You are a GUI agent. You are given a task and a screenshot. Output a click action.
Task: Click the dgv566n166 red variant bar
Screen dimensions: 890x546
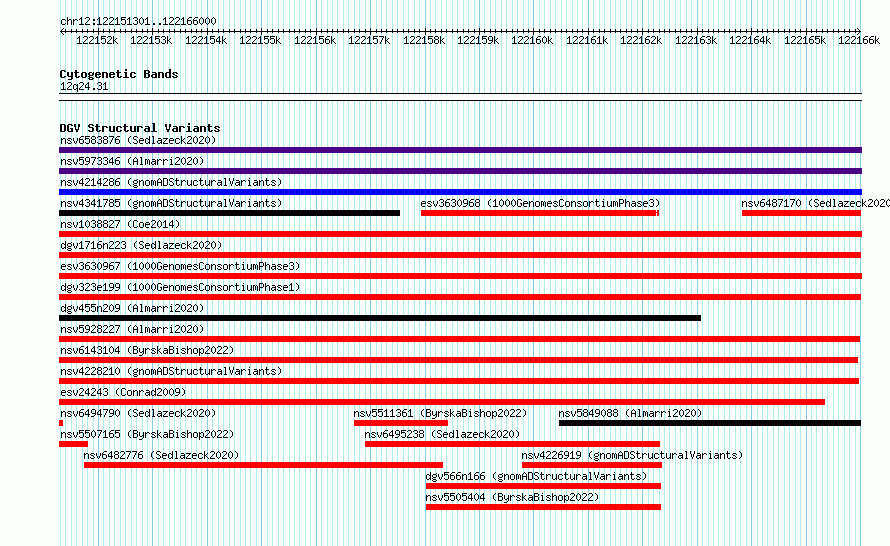point(543,486)
